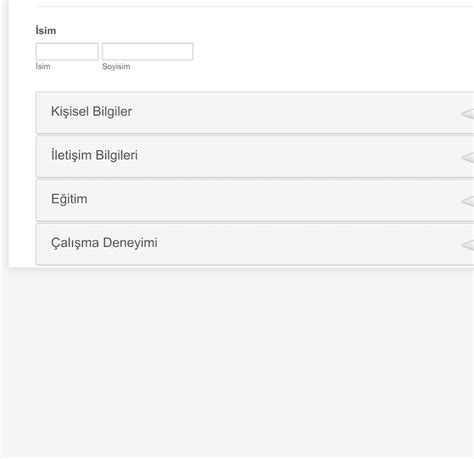This screenshot has height=459, width=474.
Task: Click the gray empty area below the form
Action: pyautogui.click(x=237, y=362)
